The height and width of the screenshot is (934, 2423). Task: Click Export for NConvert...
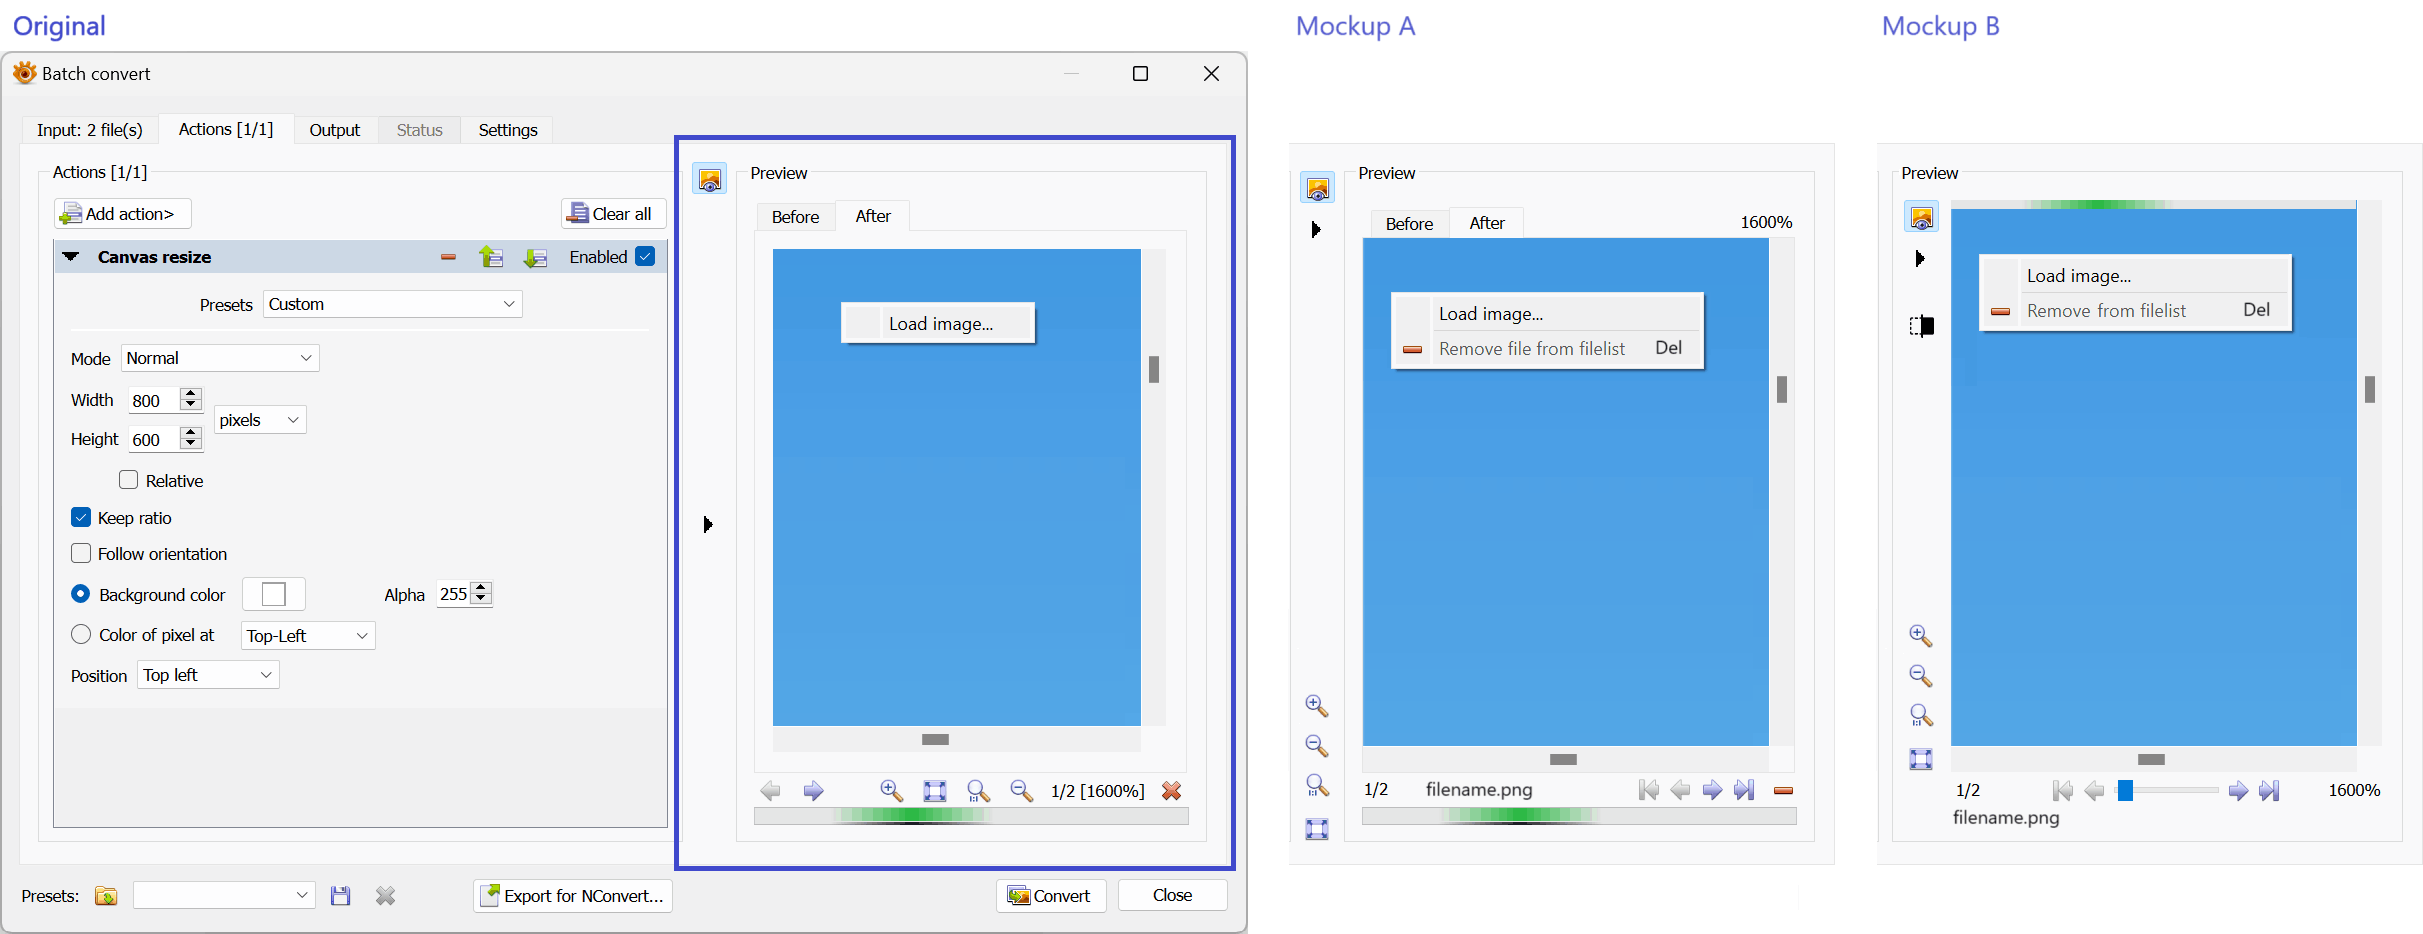[573, 896]
